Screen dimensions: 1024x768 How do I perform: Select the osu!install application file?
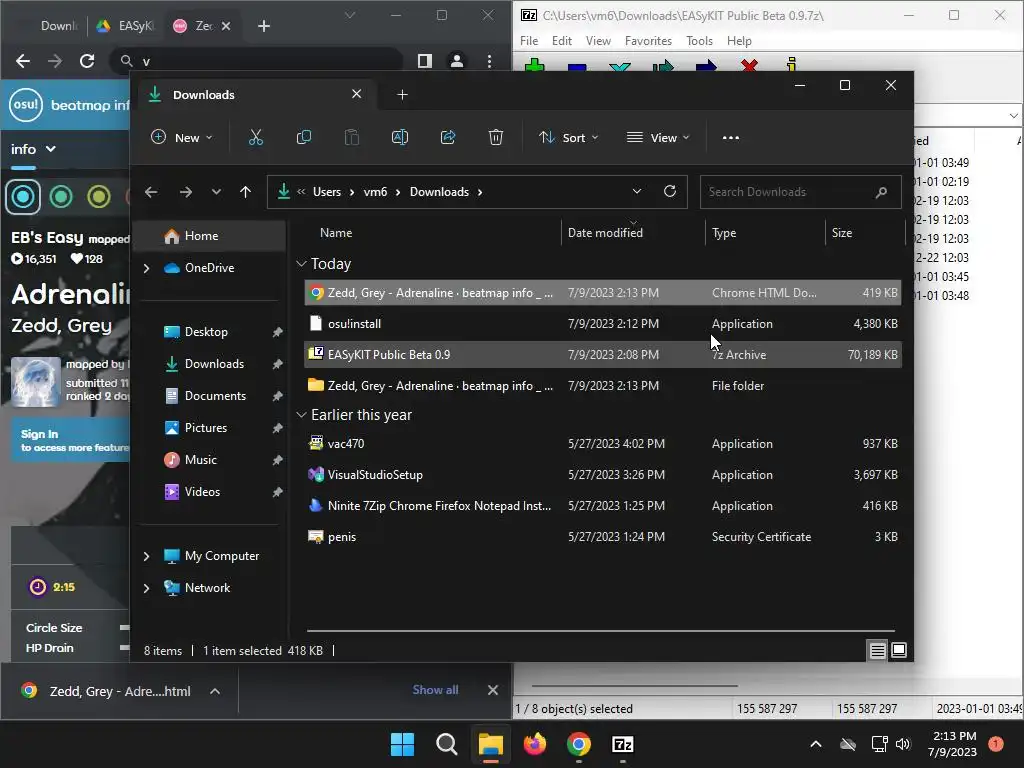click(x=603, y=324)
